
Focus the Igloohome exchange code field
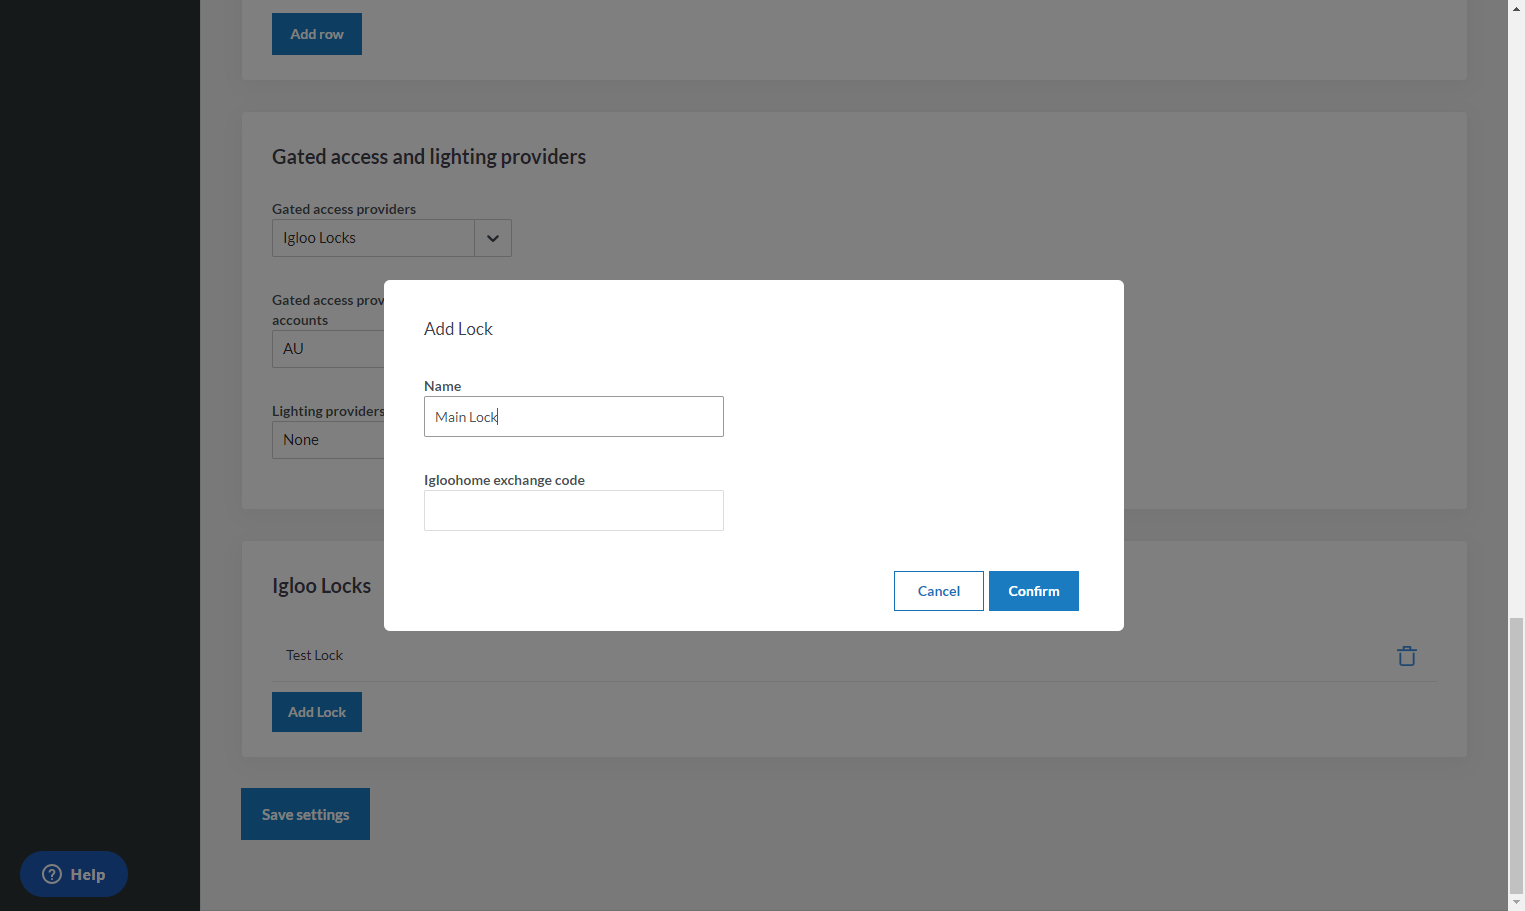click(x=573, y=510)
